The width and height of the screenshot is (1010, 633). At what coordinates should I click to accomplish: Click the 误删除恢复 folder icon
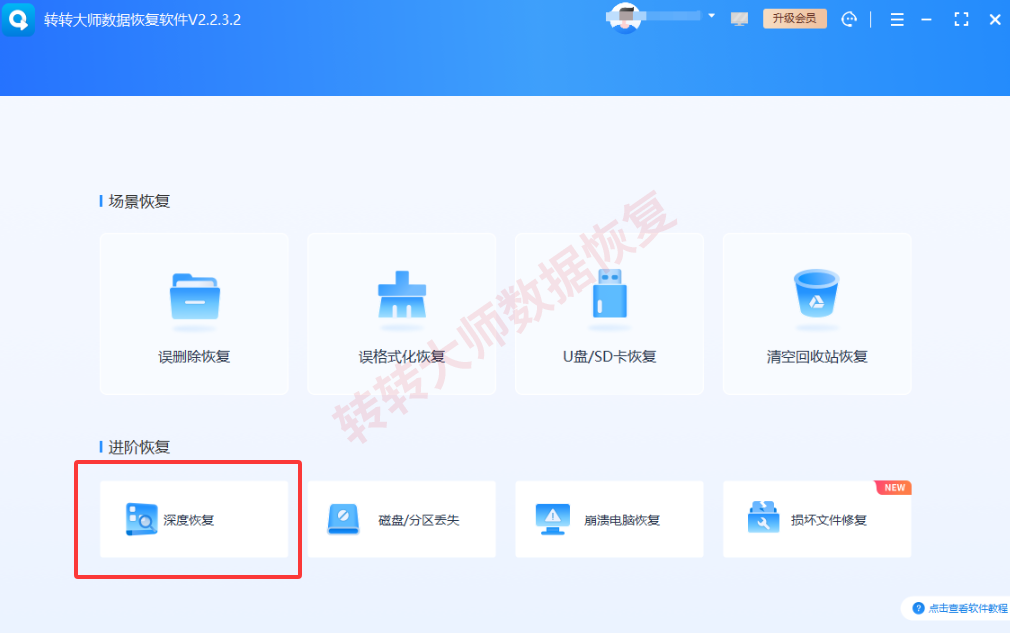point(195,297)
